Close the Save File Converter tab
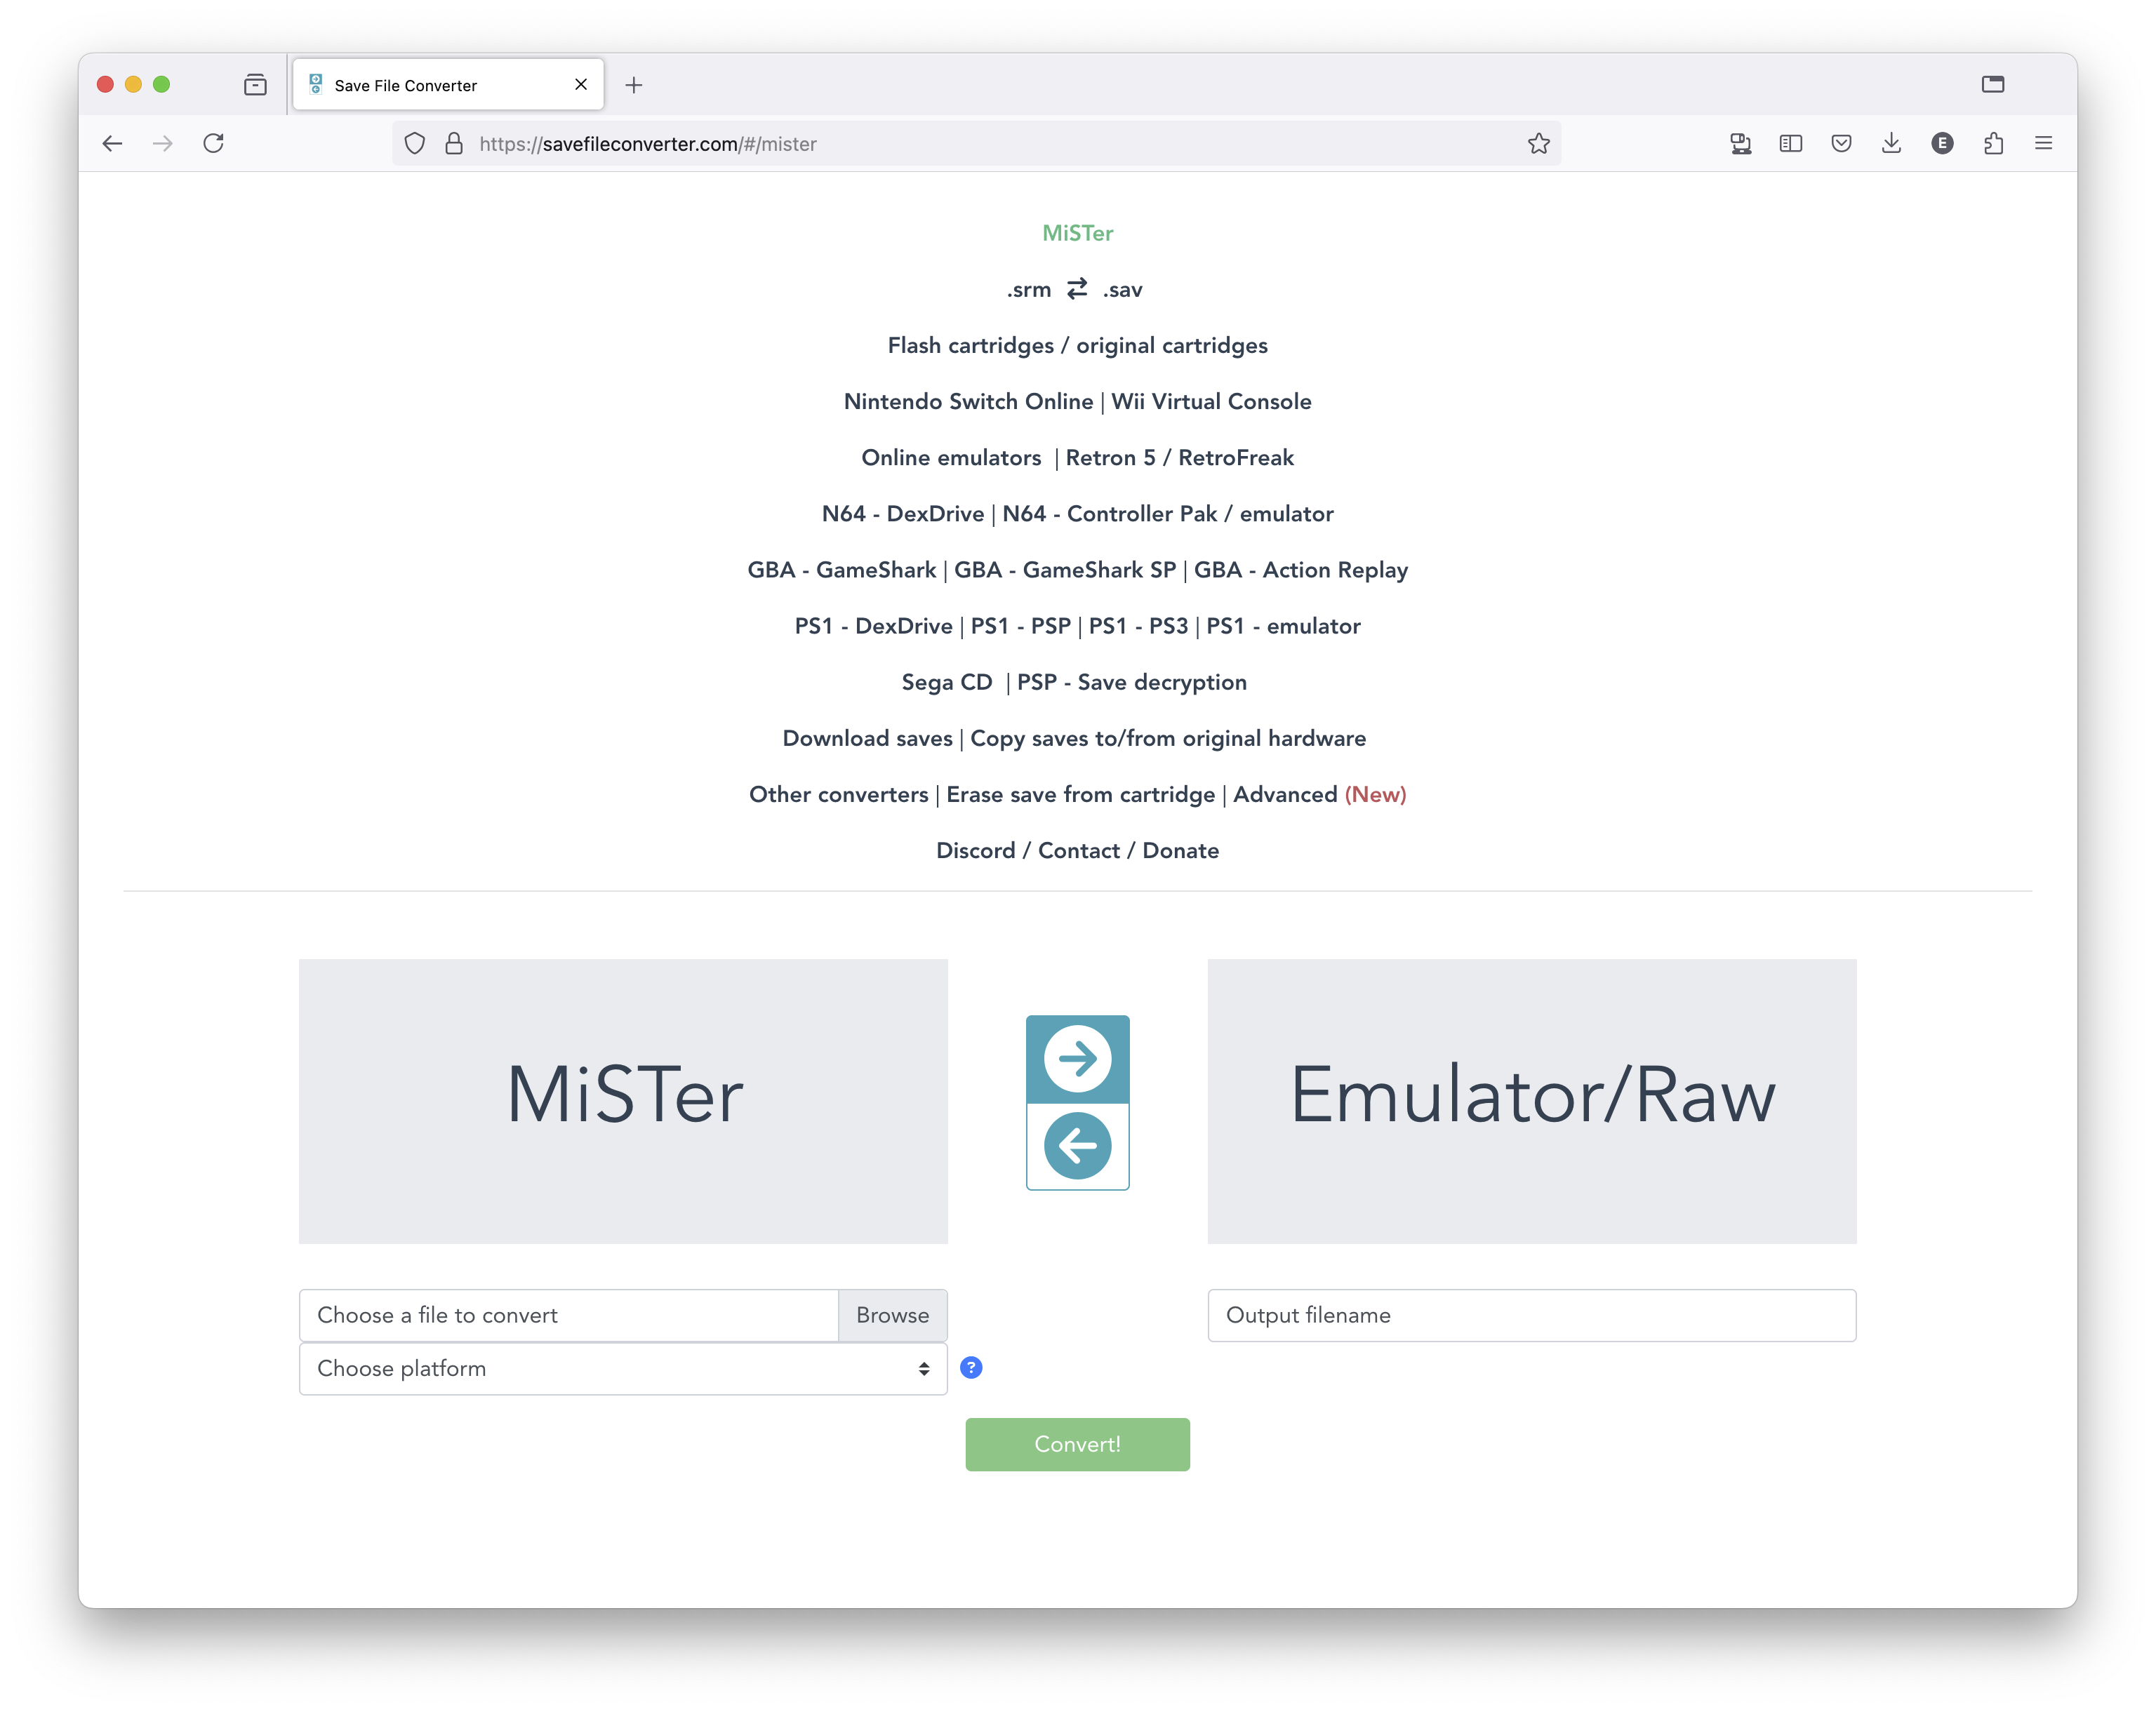Screen dimensions: 2156x1712 [581, 84]
